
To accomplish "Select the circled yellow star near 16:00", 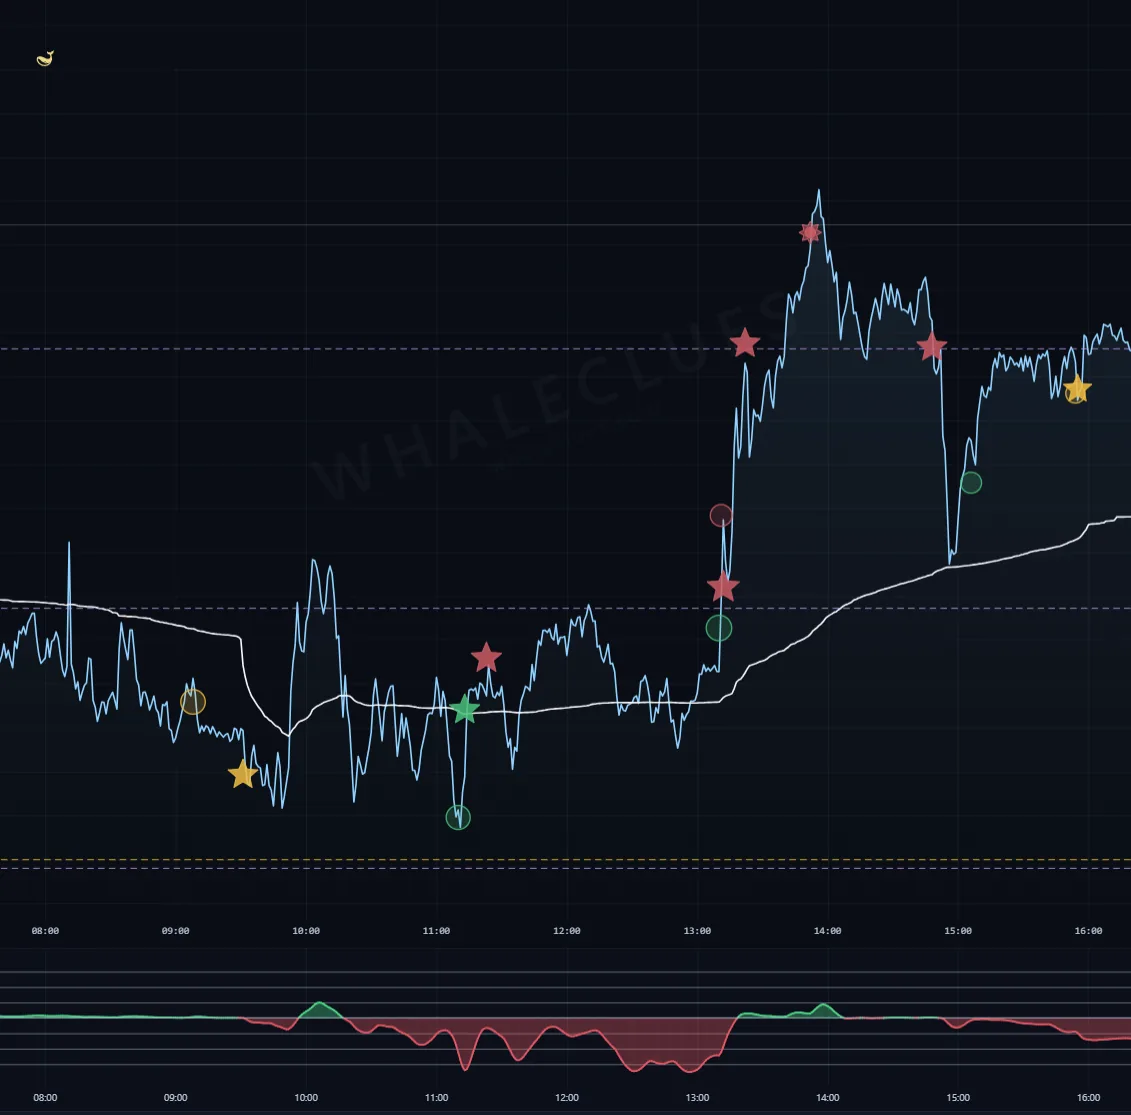I will [1076, 389].
